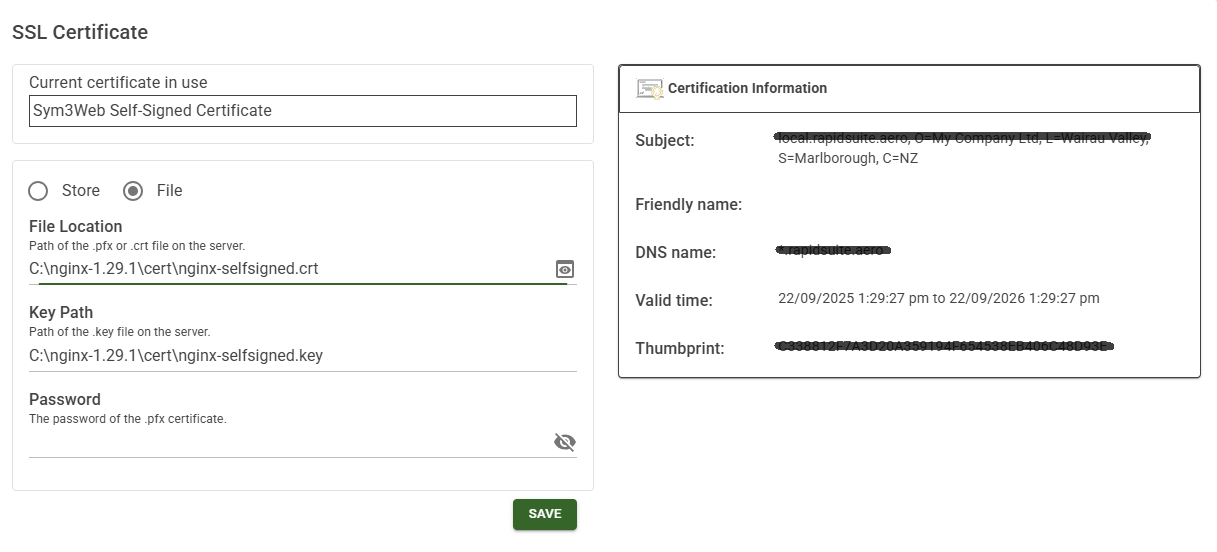Click the Subject label in certificate info
Viewport: 1217px width, 552px height.
[664, 141]
